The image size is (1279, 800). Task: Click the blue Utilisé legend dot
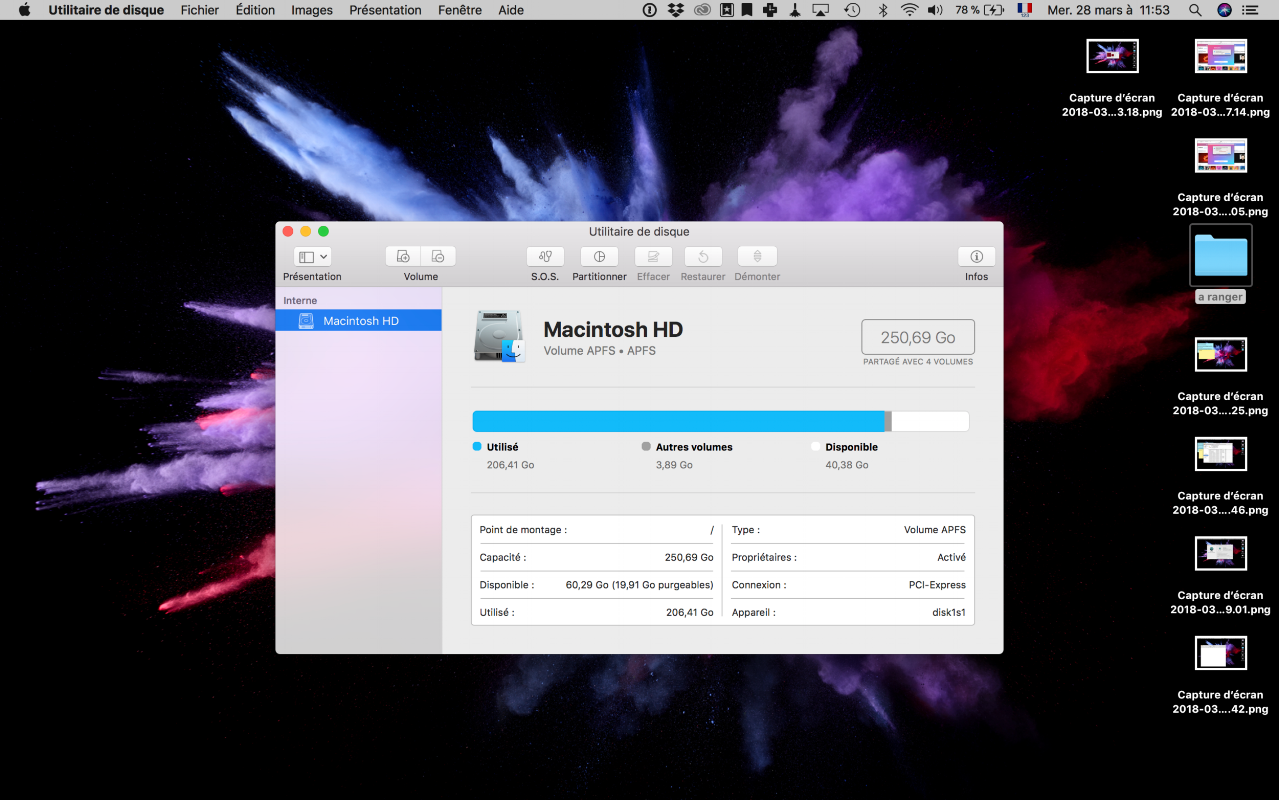[x=477, y=447]
